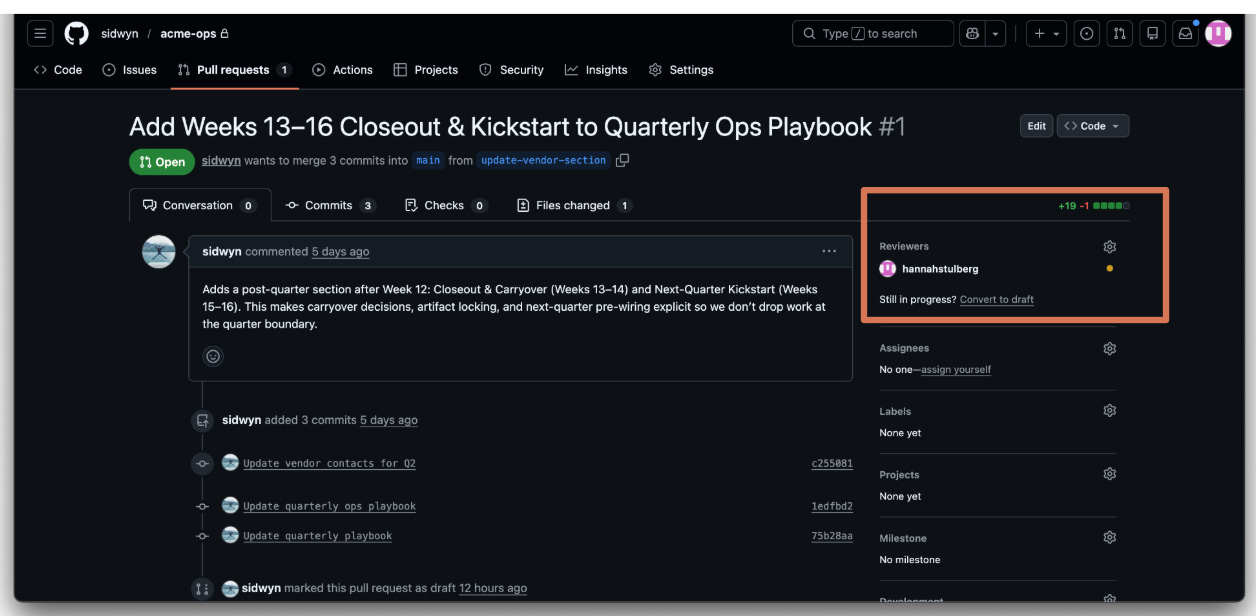The height and width of the screenshot is (616, 1256).
Task: Open the Security tab
Action: (x=511, y=70)
